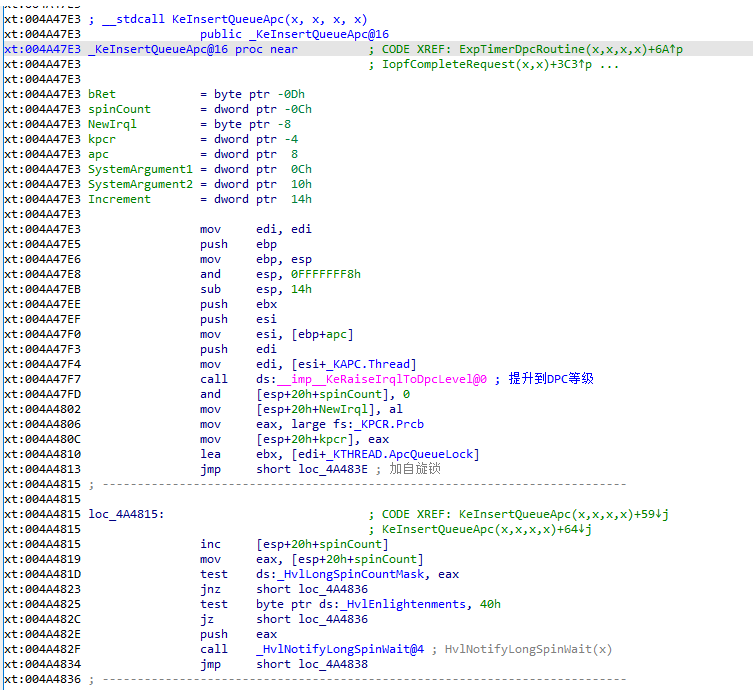Click the inc [esp+20h+spinCount] instruction
Viewport: 753px width, 698px height.
click(294, 544)
